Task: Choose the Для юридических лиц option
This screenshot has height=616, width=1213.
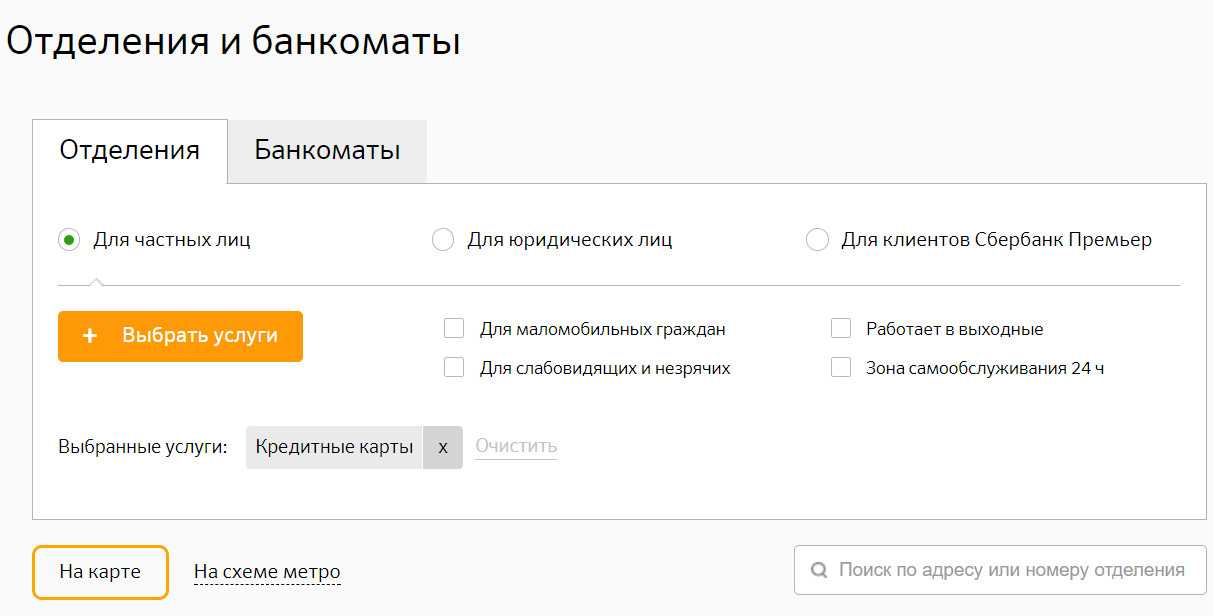Action: 443,240
